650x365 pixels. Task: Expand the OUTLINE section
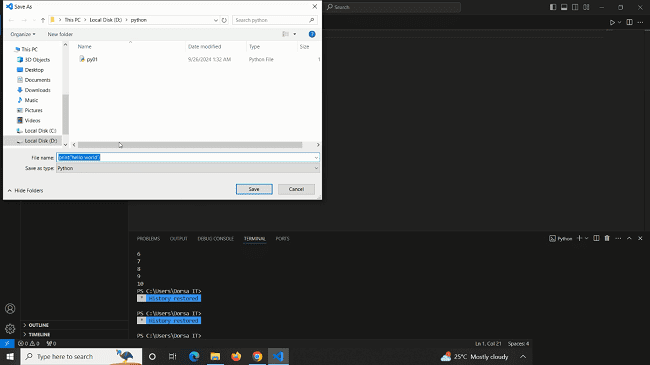coord(38,325)
